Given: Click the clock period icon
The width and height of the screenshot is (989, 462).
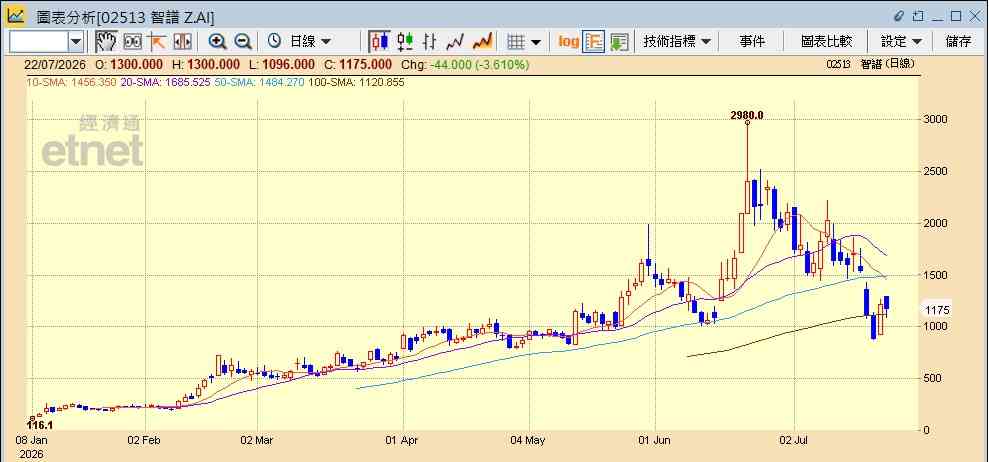Looking at the screenshot, I should [x=274, y=42].
